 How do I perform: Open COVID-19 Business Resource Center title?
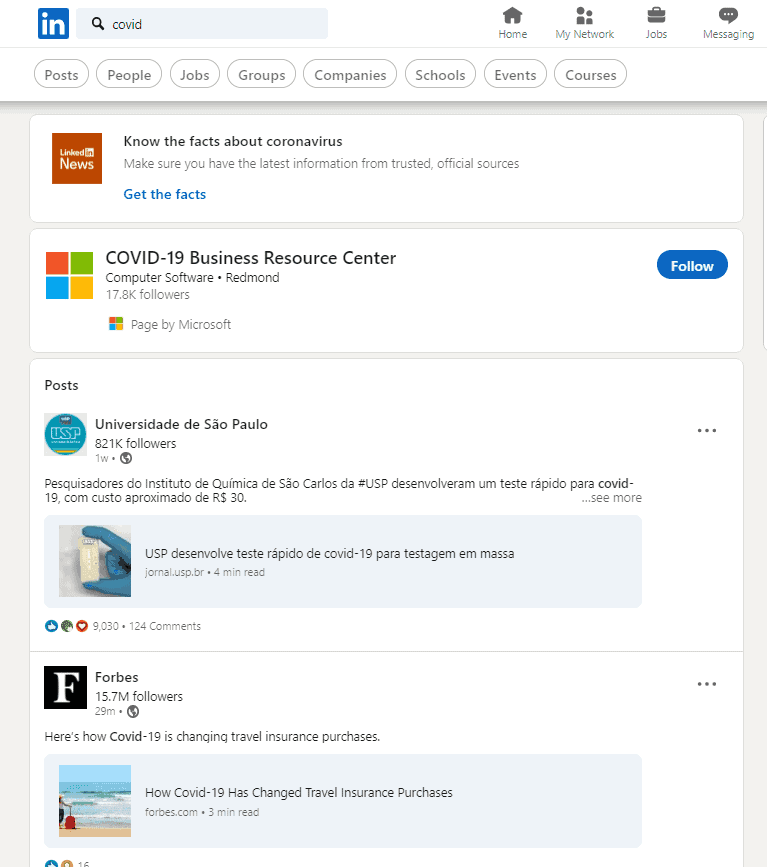click(x=251, y=258)
